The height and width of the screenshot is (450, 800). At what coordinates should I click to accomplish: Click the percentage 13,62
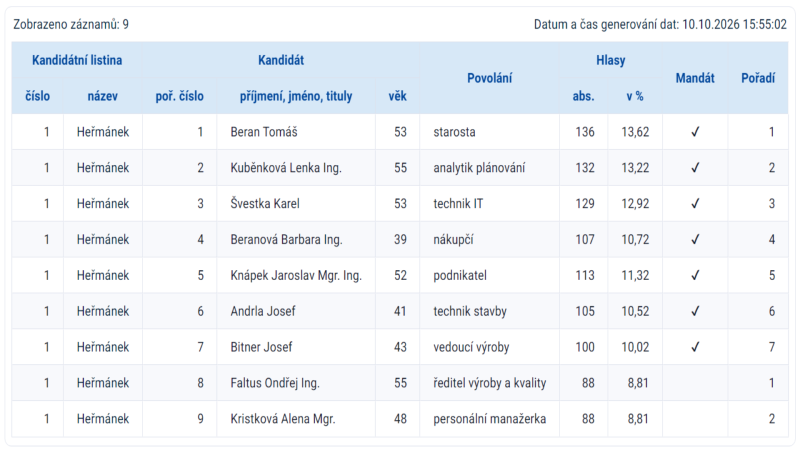[x=635, y=132]
